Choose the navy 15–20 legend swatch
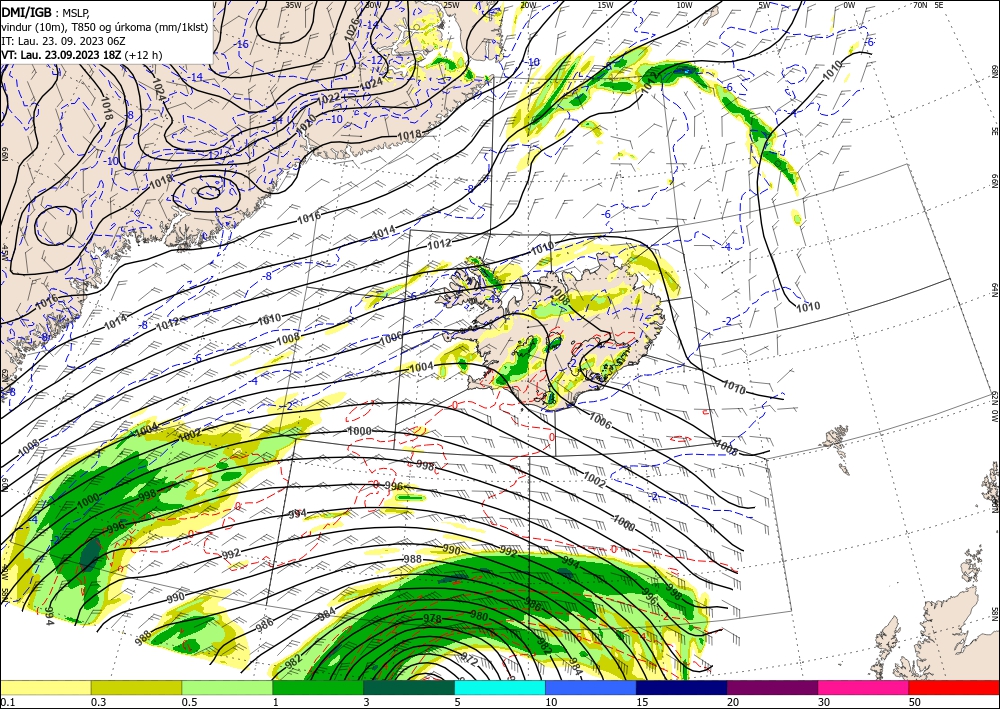Image resolution: width=1000 pixels, height=709 pixels. [682, 687]
